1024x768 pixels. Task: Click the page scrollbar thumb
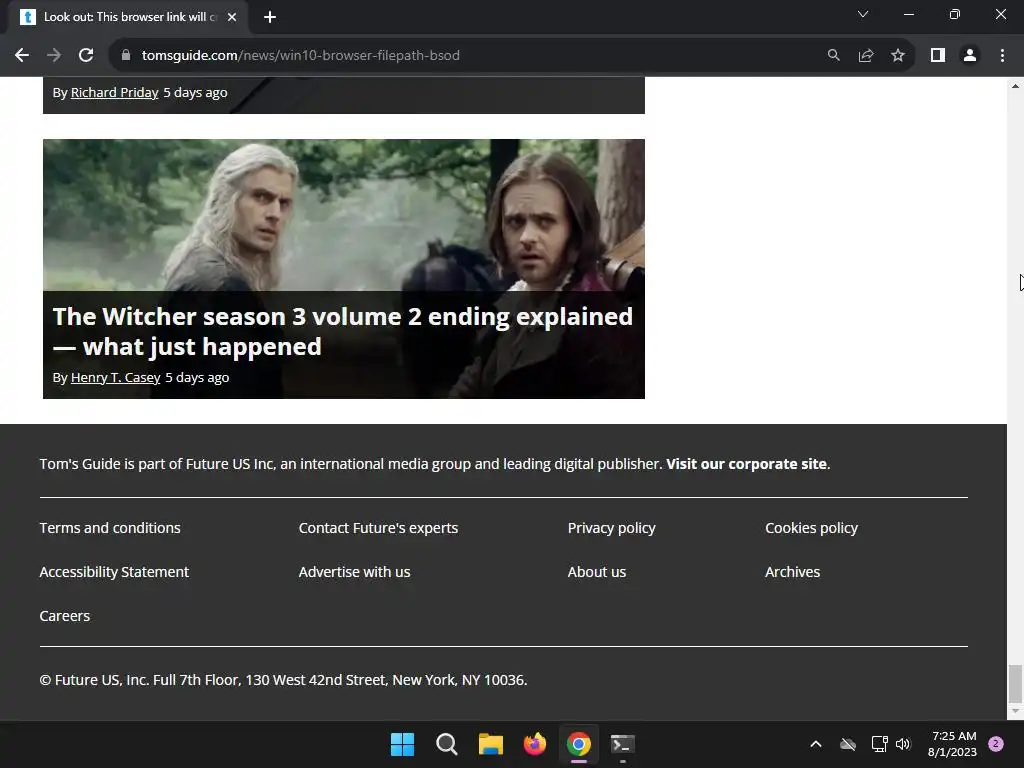tap(1015, 682)
